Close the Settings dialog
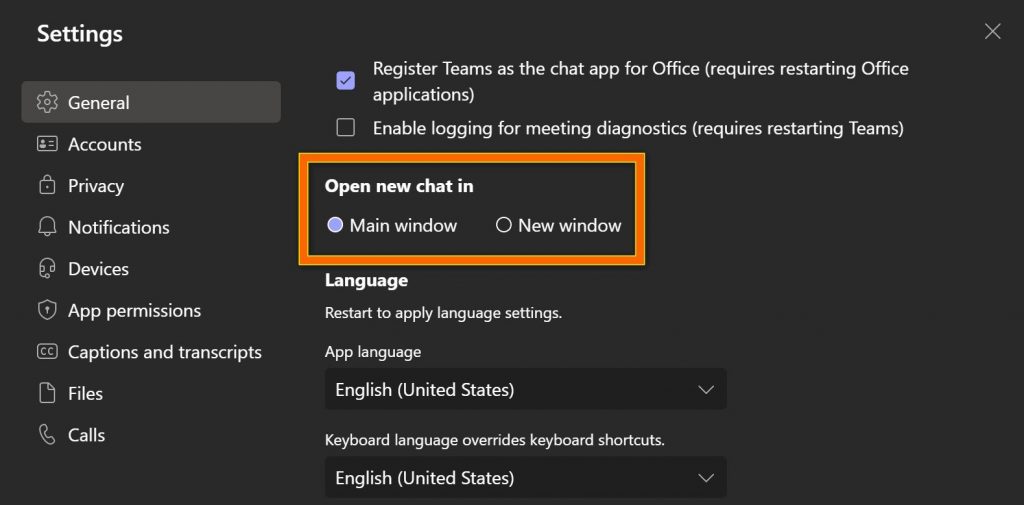 (x=992, y=32)
